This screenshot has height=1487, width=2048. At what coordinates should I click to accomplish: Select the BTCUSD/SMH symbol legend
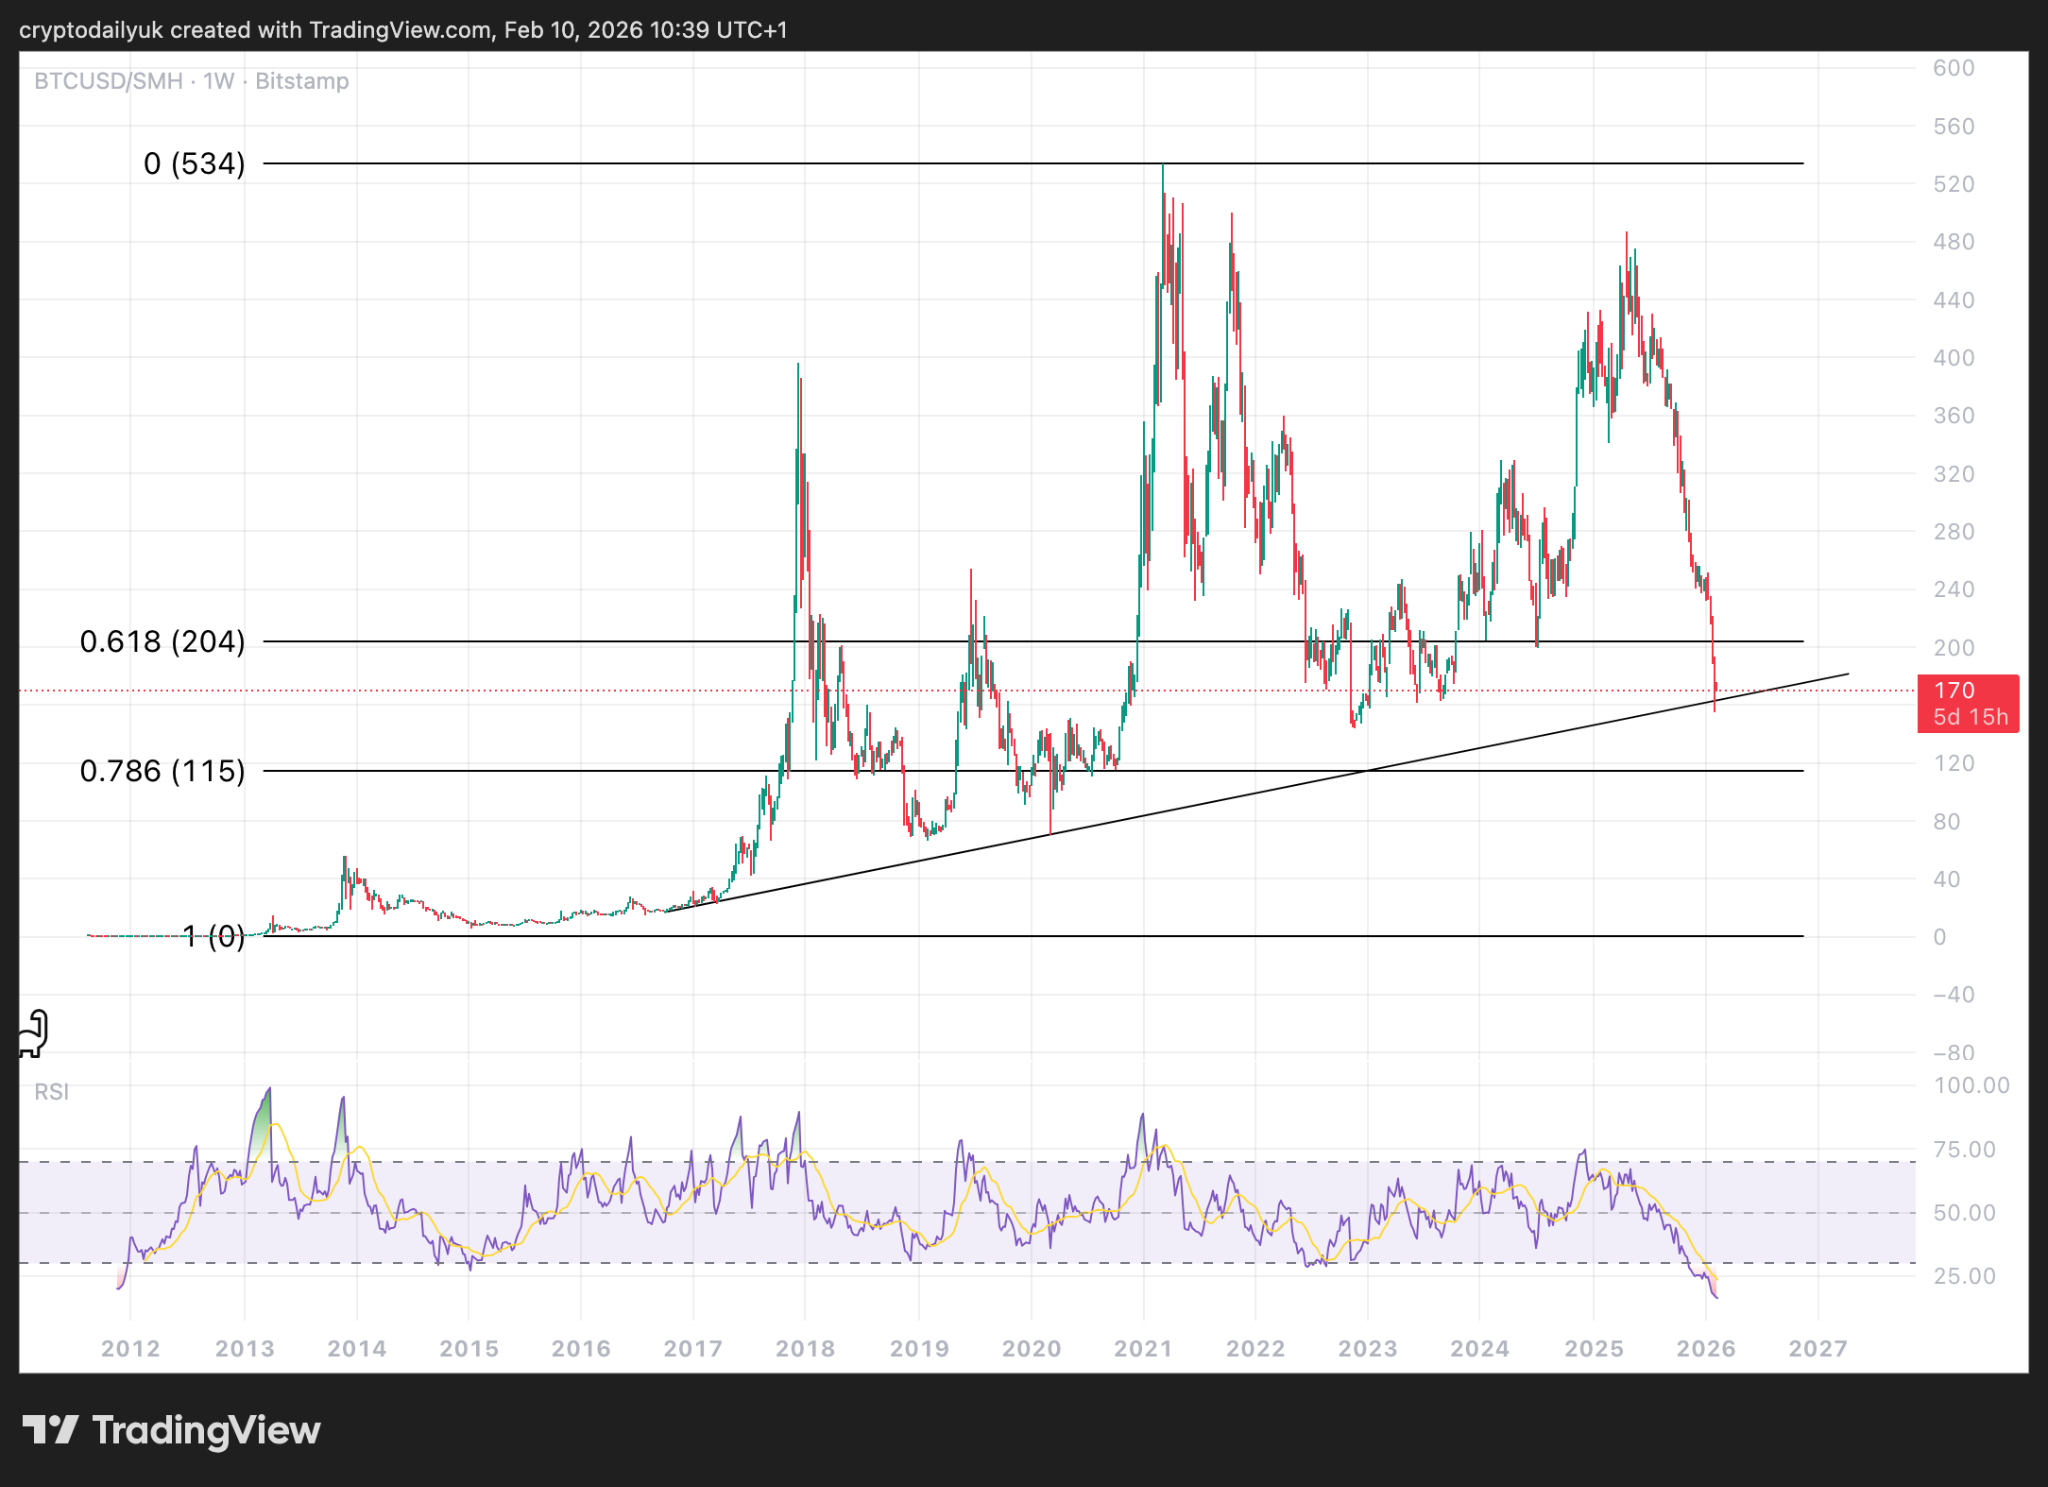191,81
